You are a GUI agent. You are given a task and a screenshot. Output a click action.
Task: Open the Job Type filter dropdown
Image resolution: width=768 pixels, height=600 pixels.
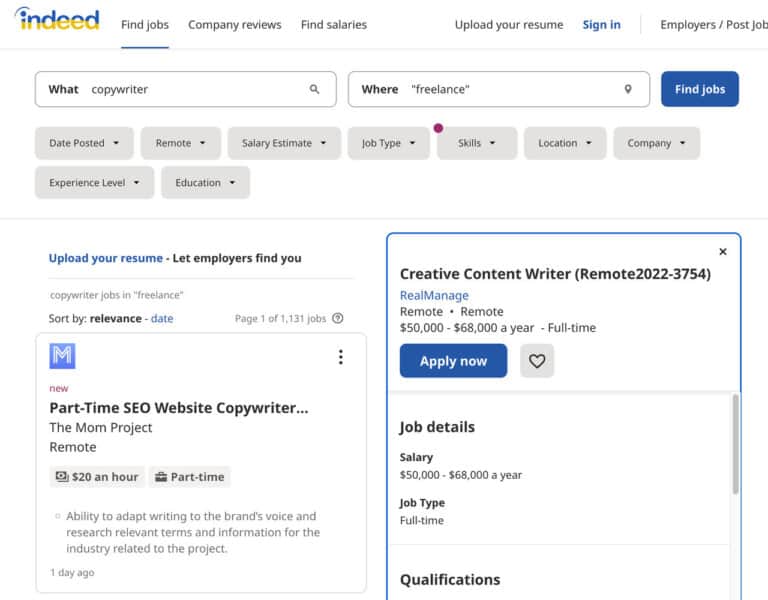388,143
